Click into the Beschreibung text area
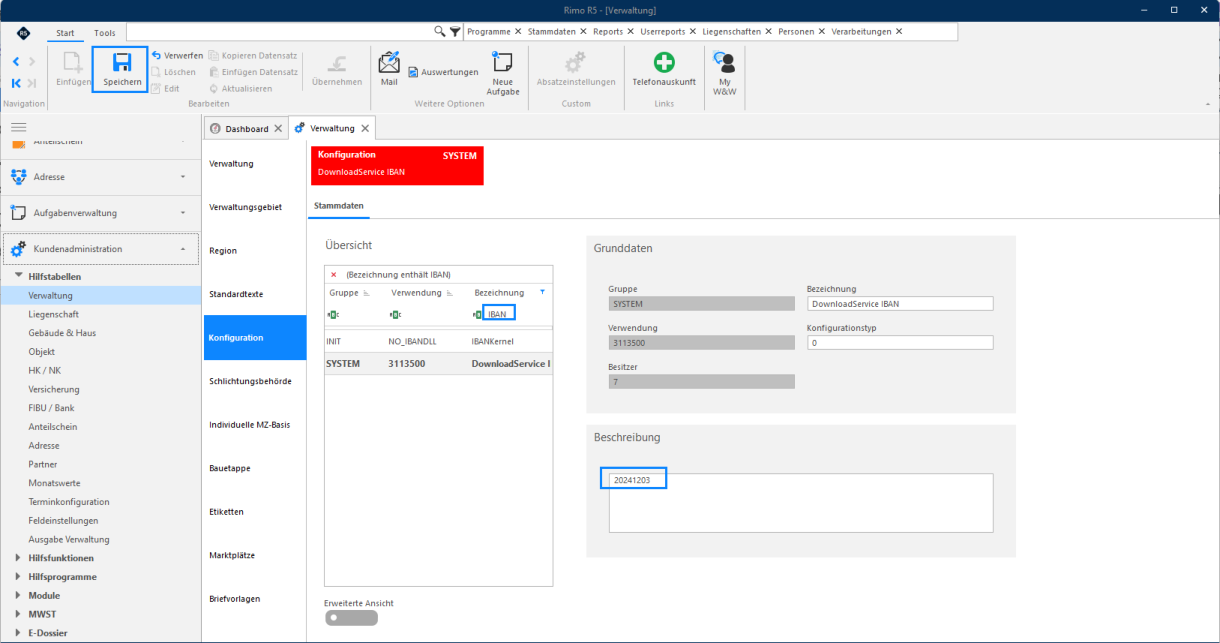The height and width of the screenshot is (643, 1220). tap(801, 503)
